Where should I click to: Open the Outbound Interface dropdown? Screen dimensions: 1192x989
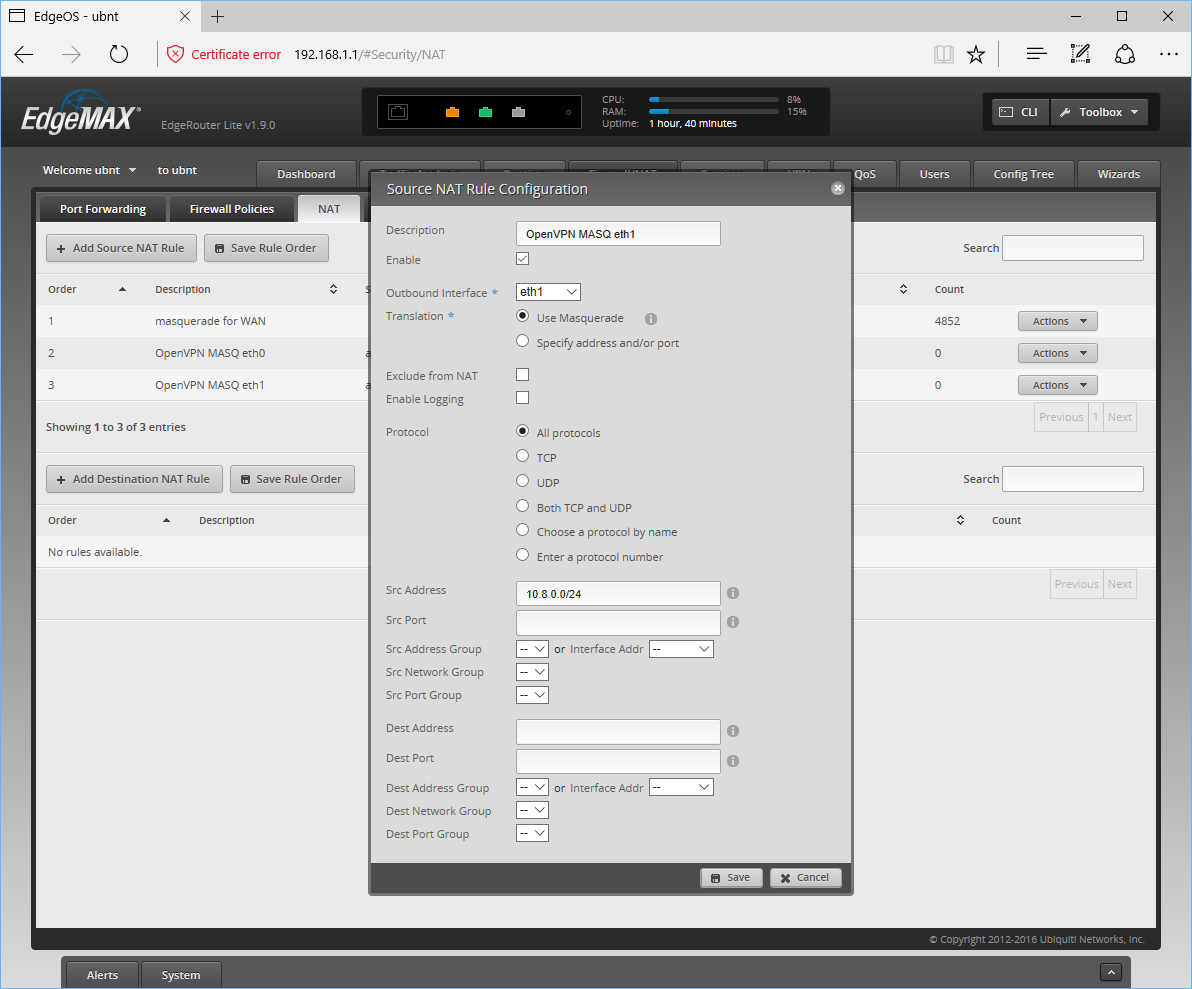548,292
